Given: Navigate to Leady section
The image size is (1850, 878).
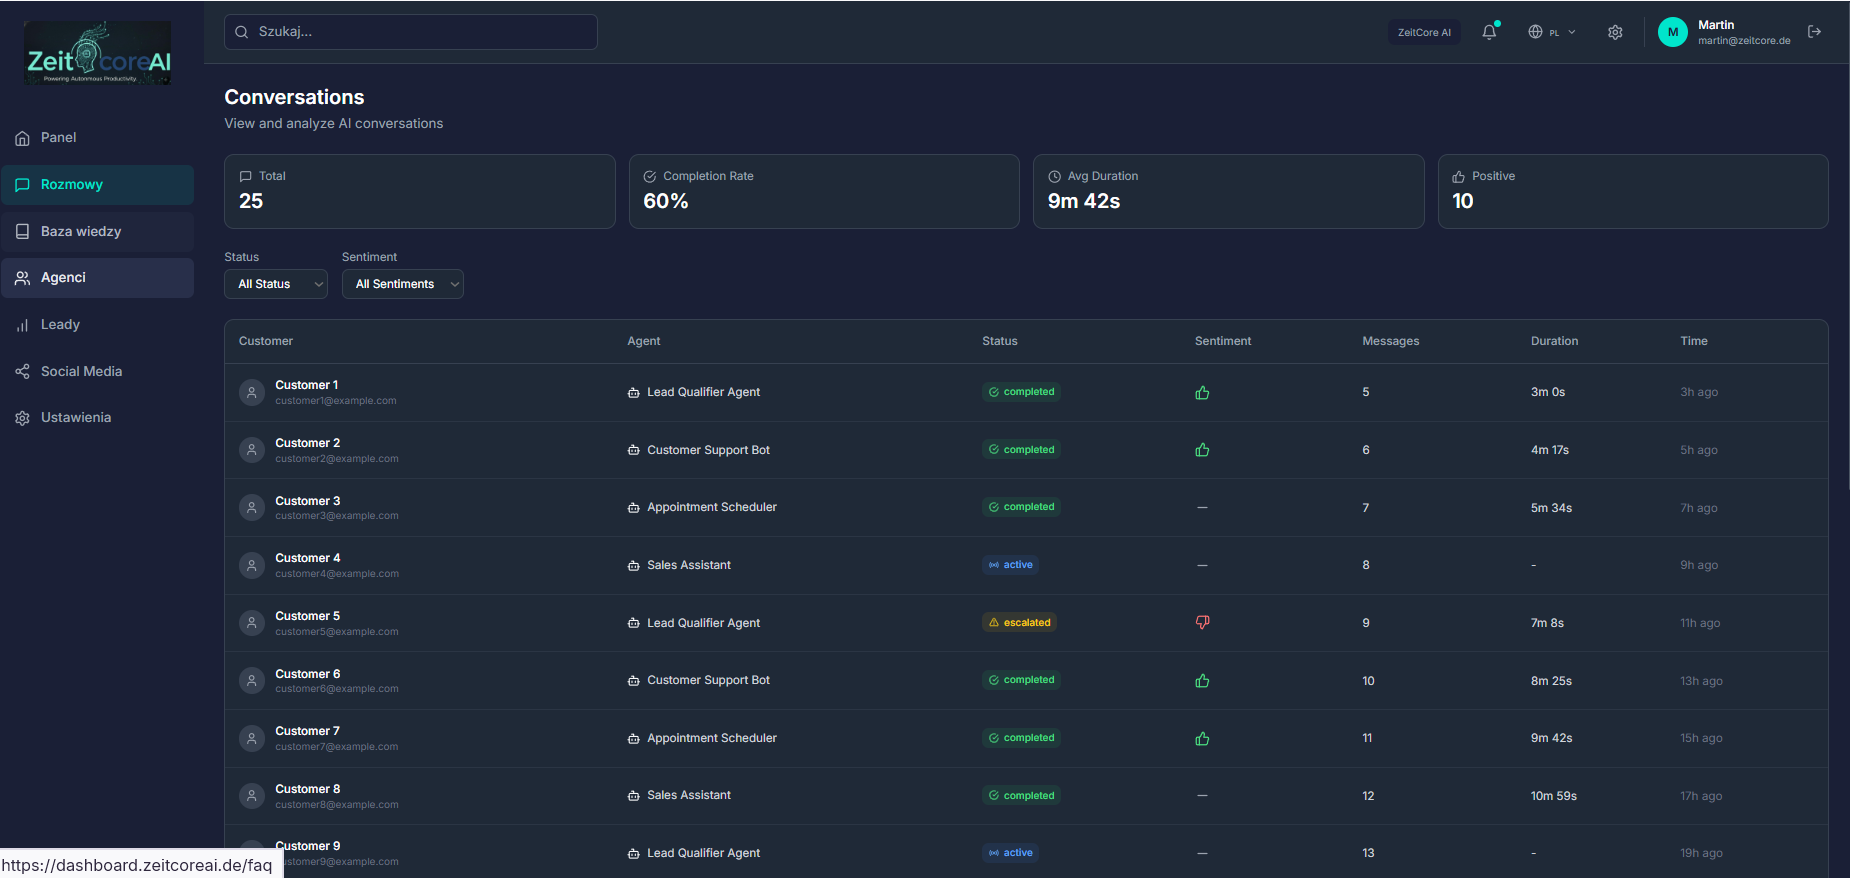Looking at the screenshot, I should coord(60,325).
